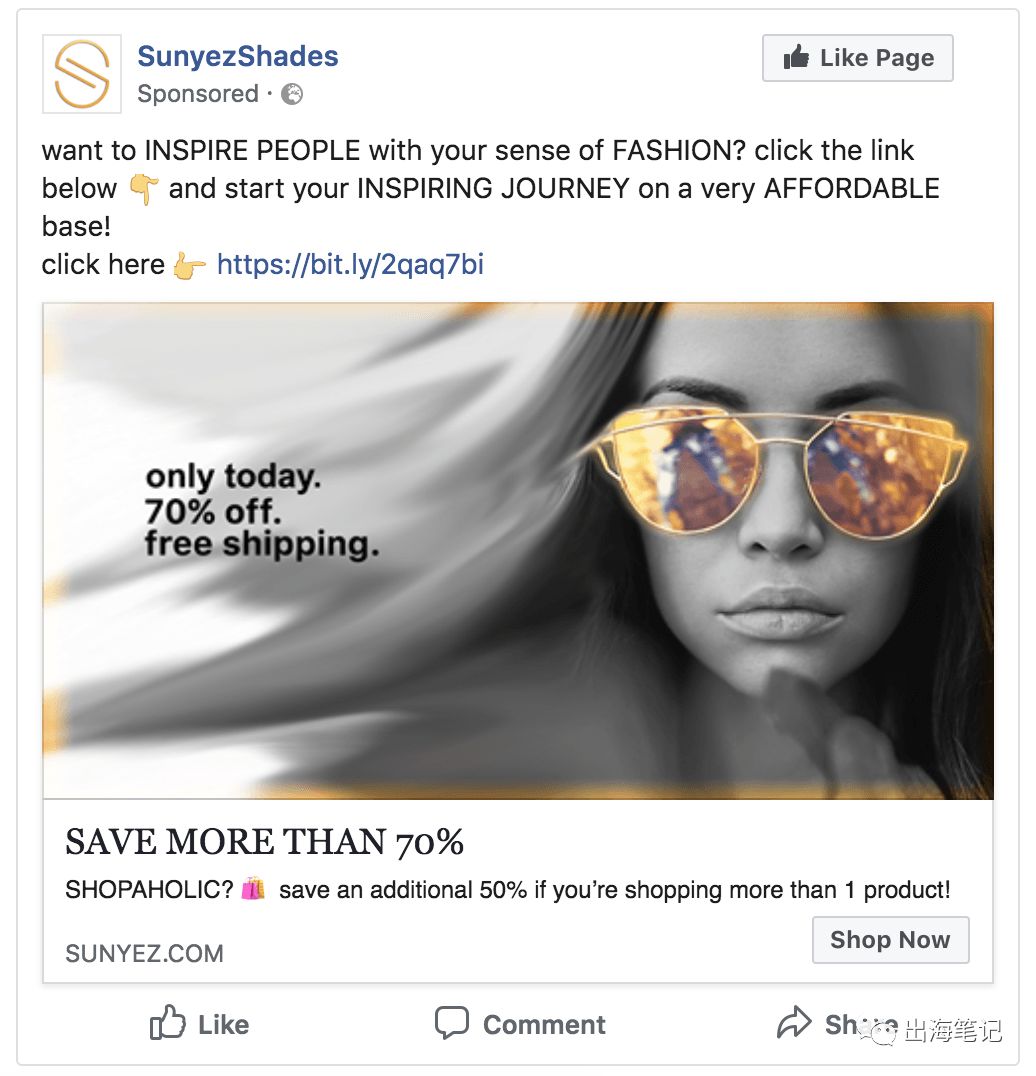
Task: Click the pointing-right hand emoji before the link
Action: tap(190, 266)
